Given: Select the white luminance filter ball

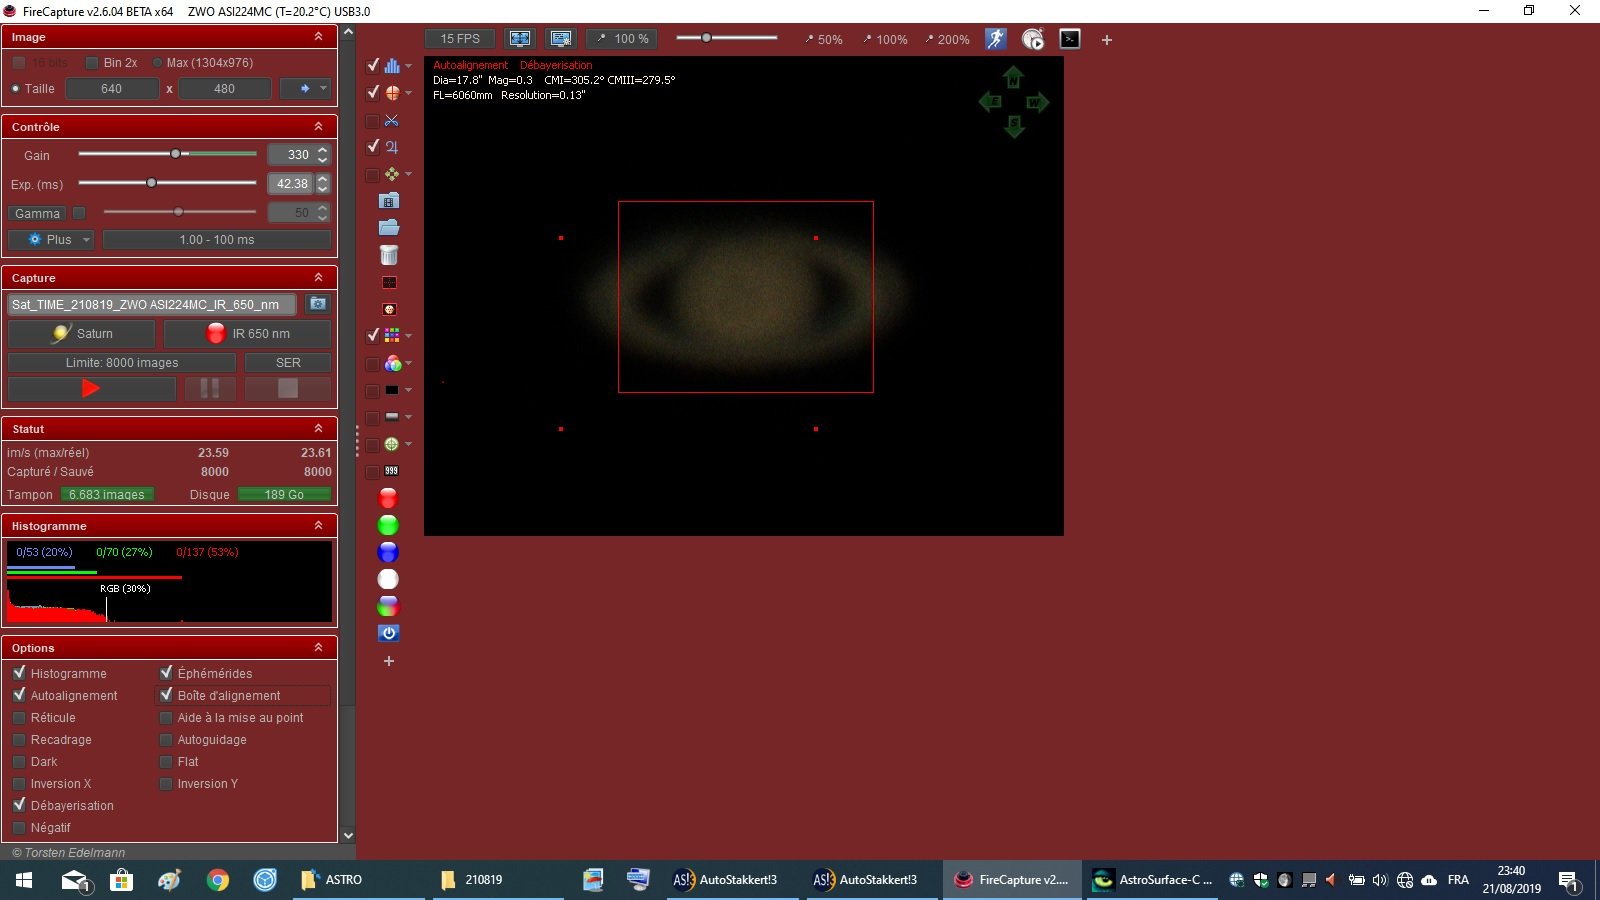Looking at the screenshot, I should click(388, 579).
